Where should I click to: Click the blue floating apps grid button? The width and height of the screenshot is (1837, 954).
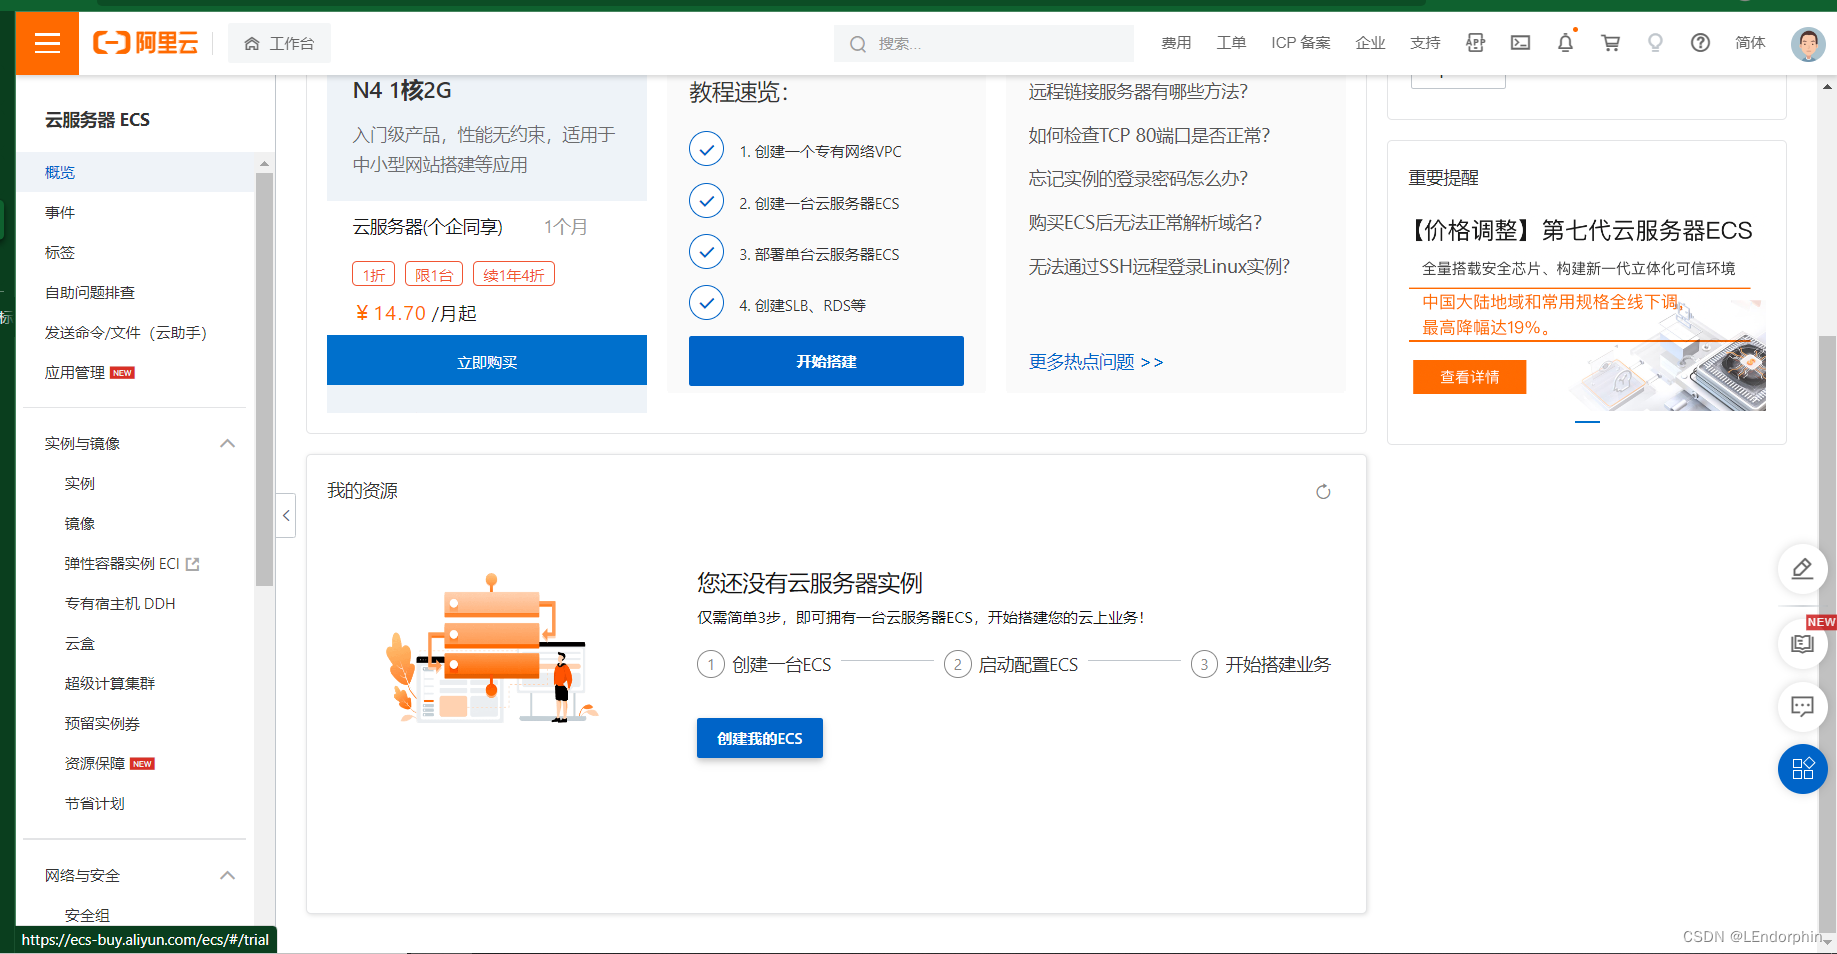(x=1802, y=769)
